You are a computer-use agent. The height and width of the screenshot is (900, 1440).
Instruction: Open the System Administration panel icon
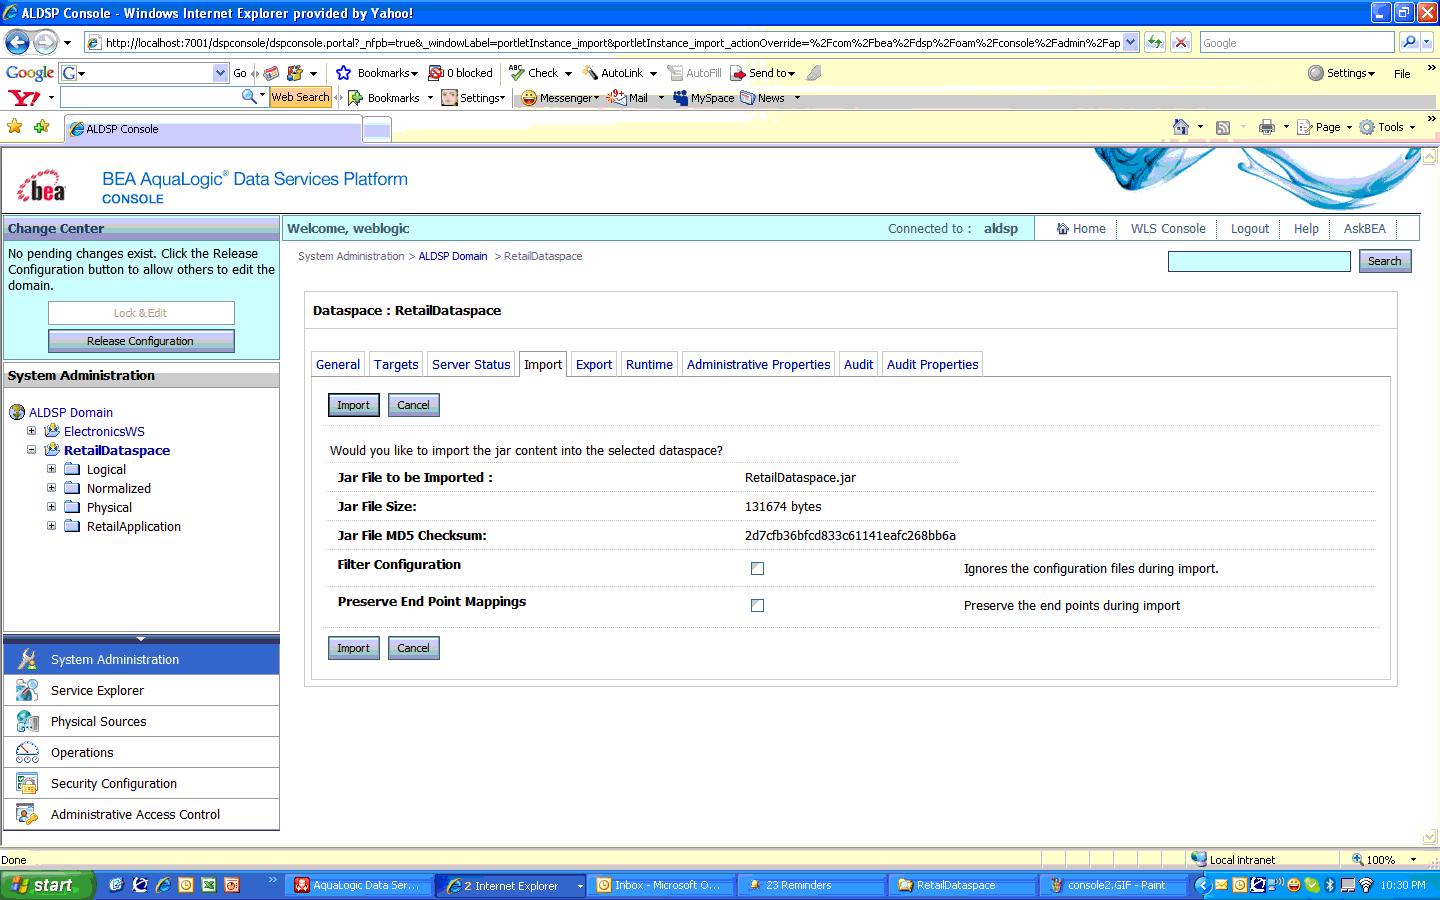click(x=27, y=659)
